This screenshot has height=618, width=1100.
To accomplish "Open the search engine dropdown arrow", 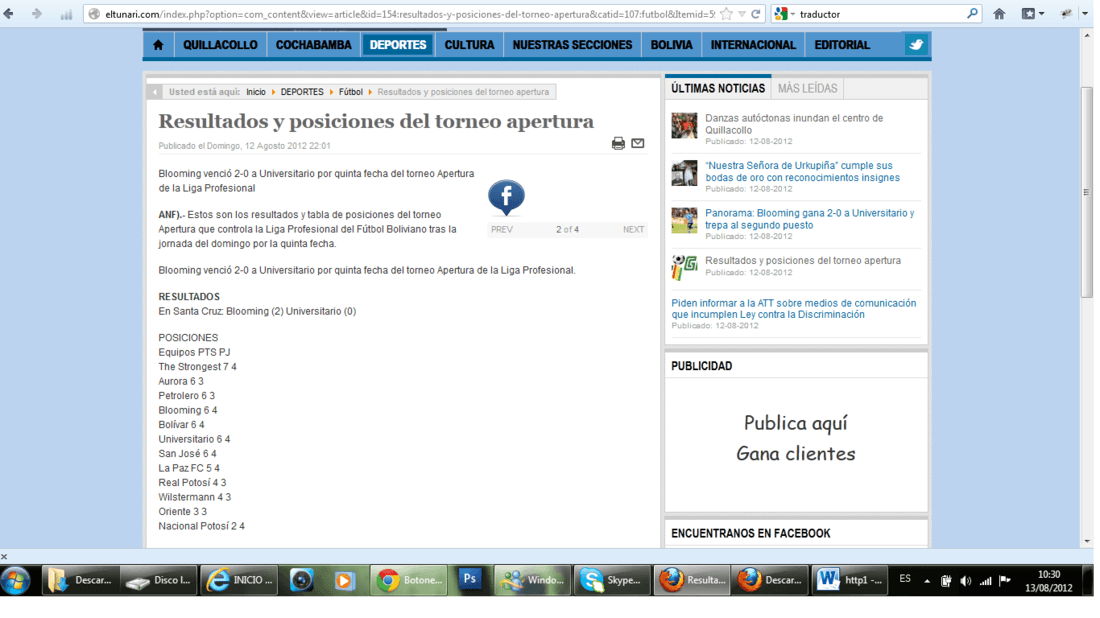I will (793, 14).
